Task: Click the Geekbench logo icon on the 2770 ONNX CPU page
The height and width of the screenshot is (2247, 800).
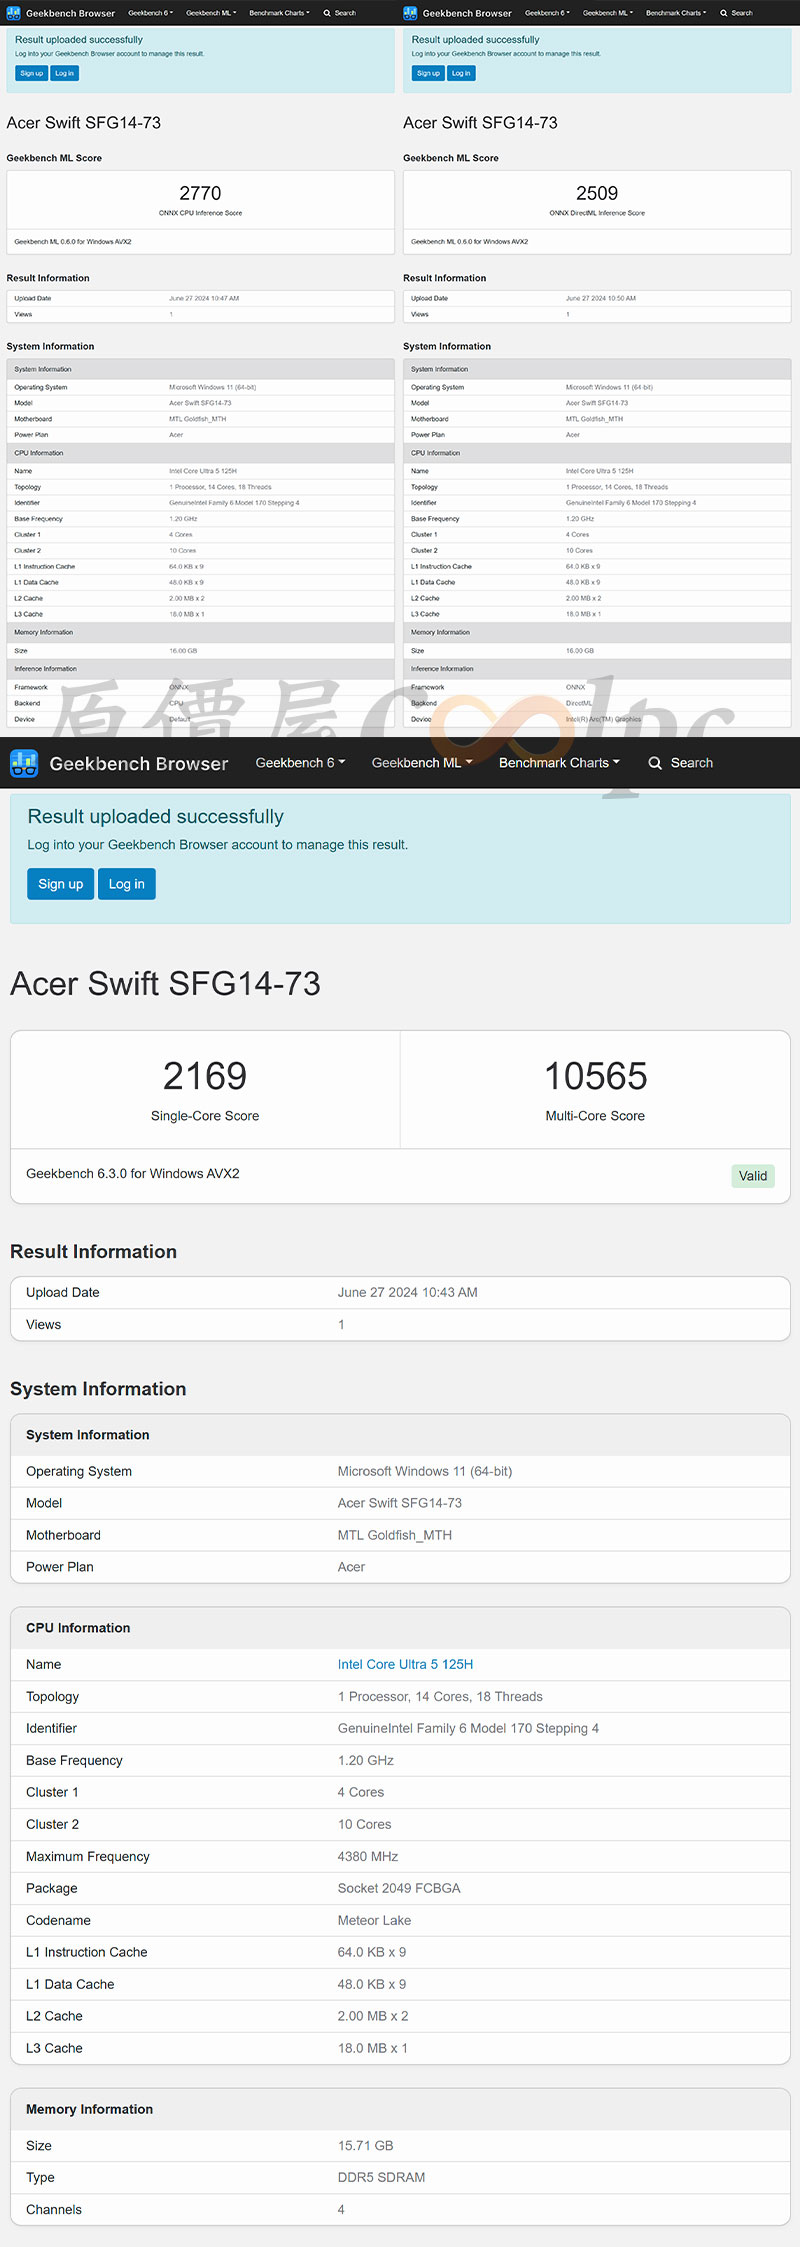Action: (14, 13)
